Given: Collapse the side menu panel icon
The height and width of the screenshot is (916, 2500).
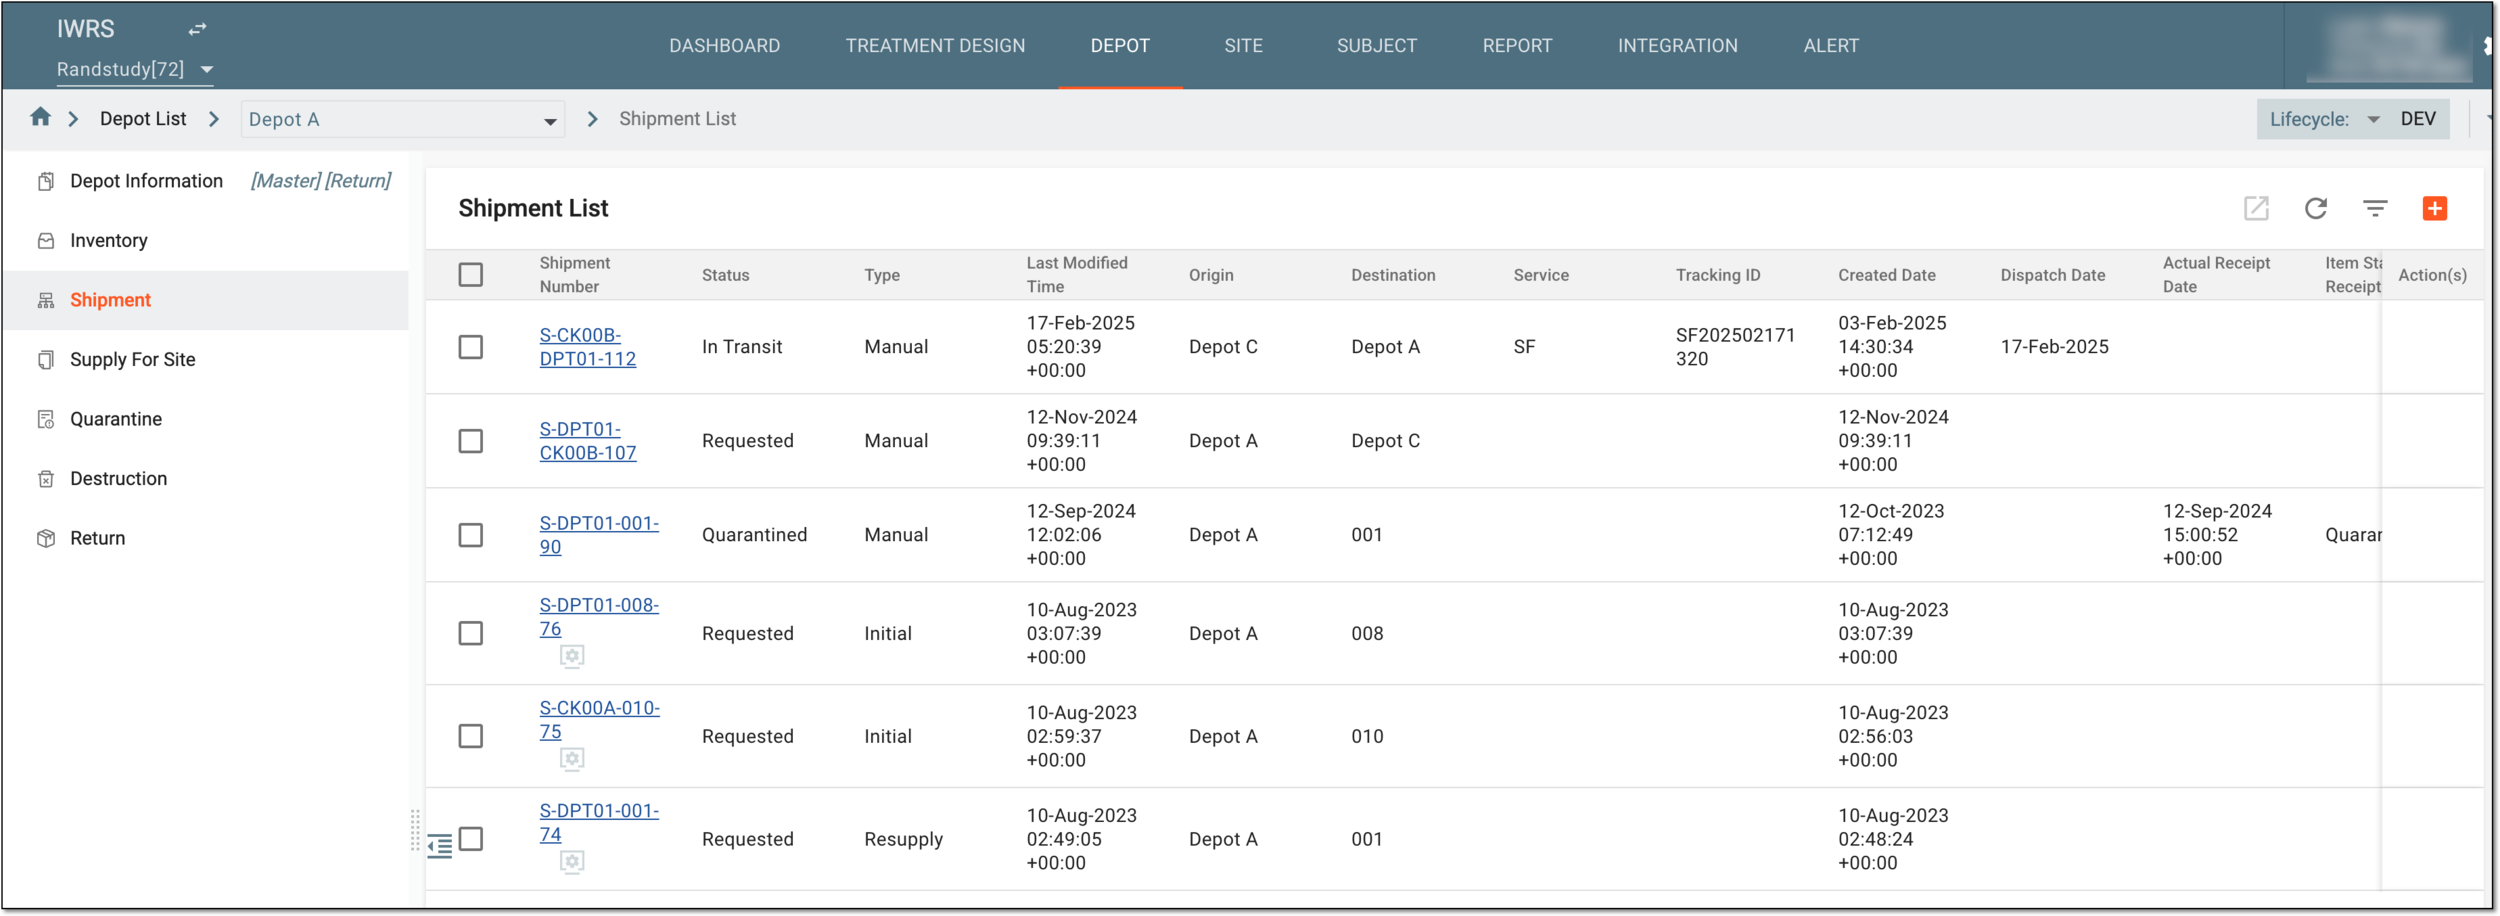Looking at the screenshot, I should point(440,846).
